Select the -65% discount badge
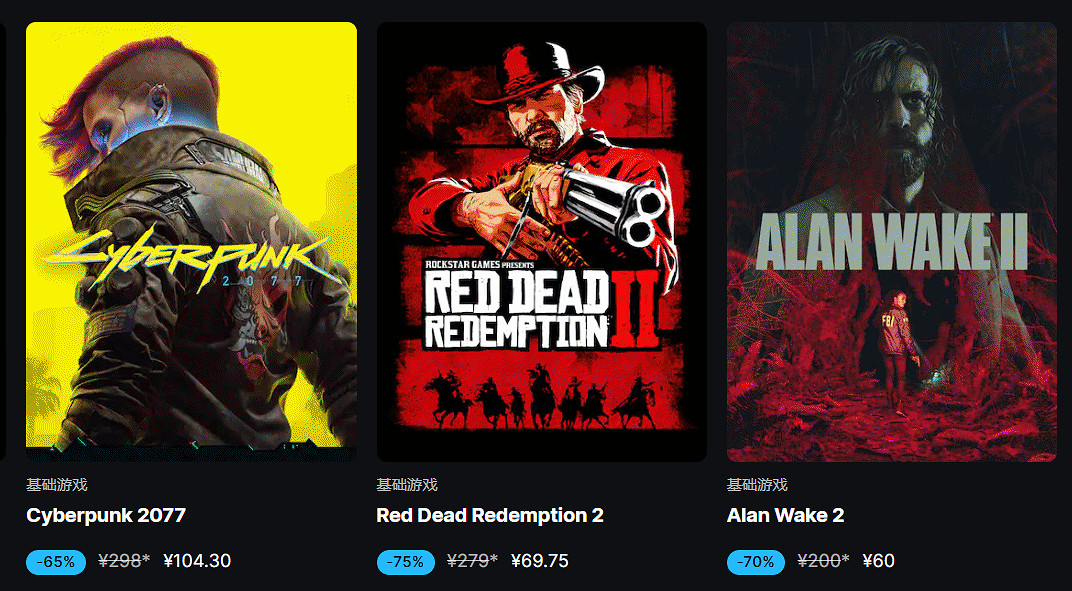1072x591 pixels. (x=56, y=562)
